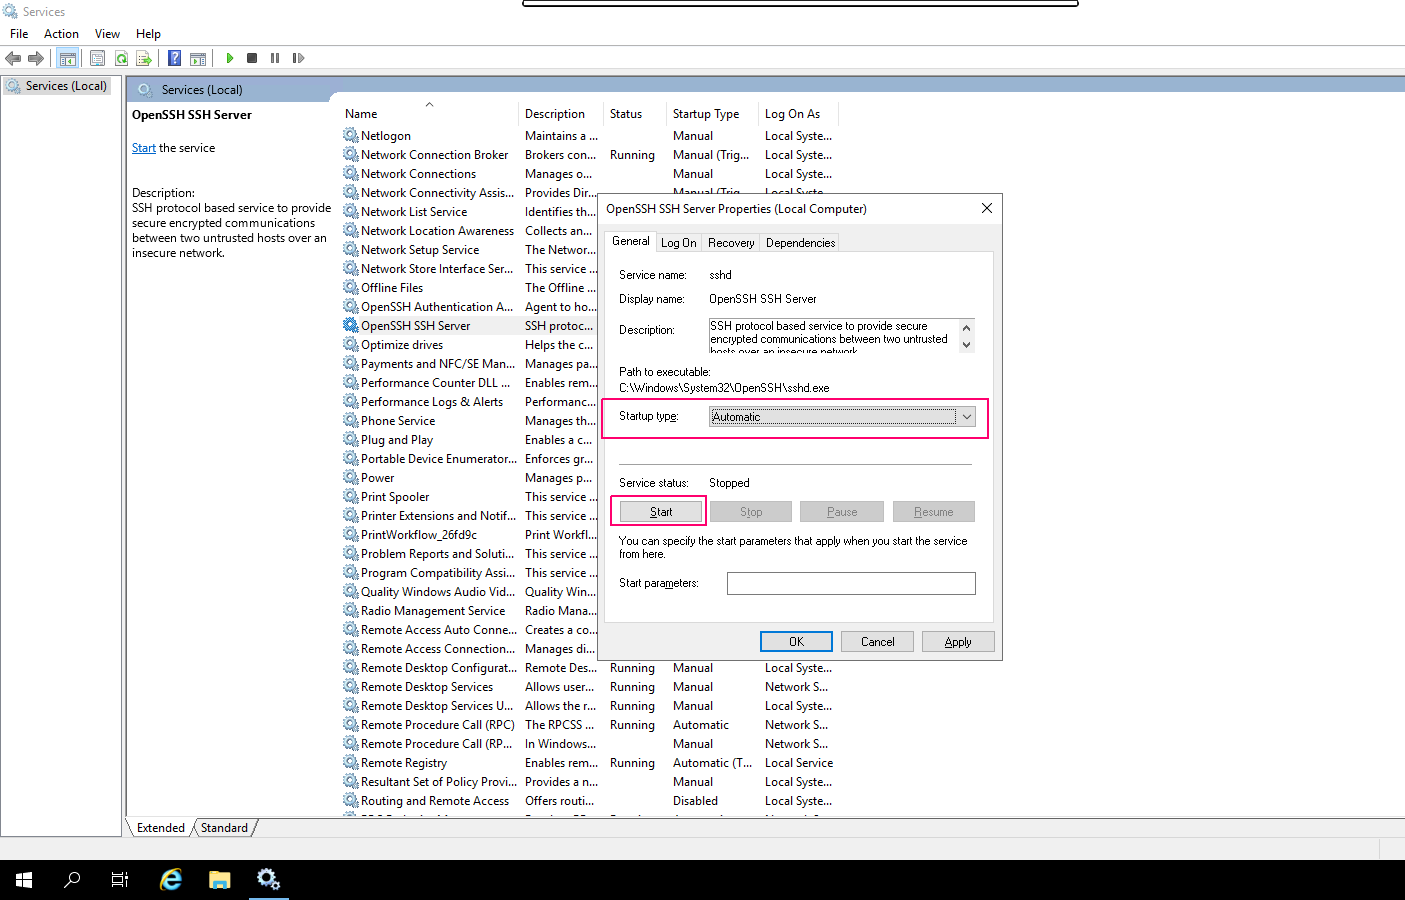The image size is (1405, 900).
Task: Open taskbar Search magnifier
Action: point(72,880)
